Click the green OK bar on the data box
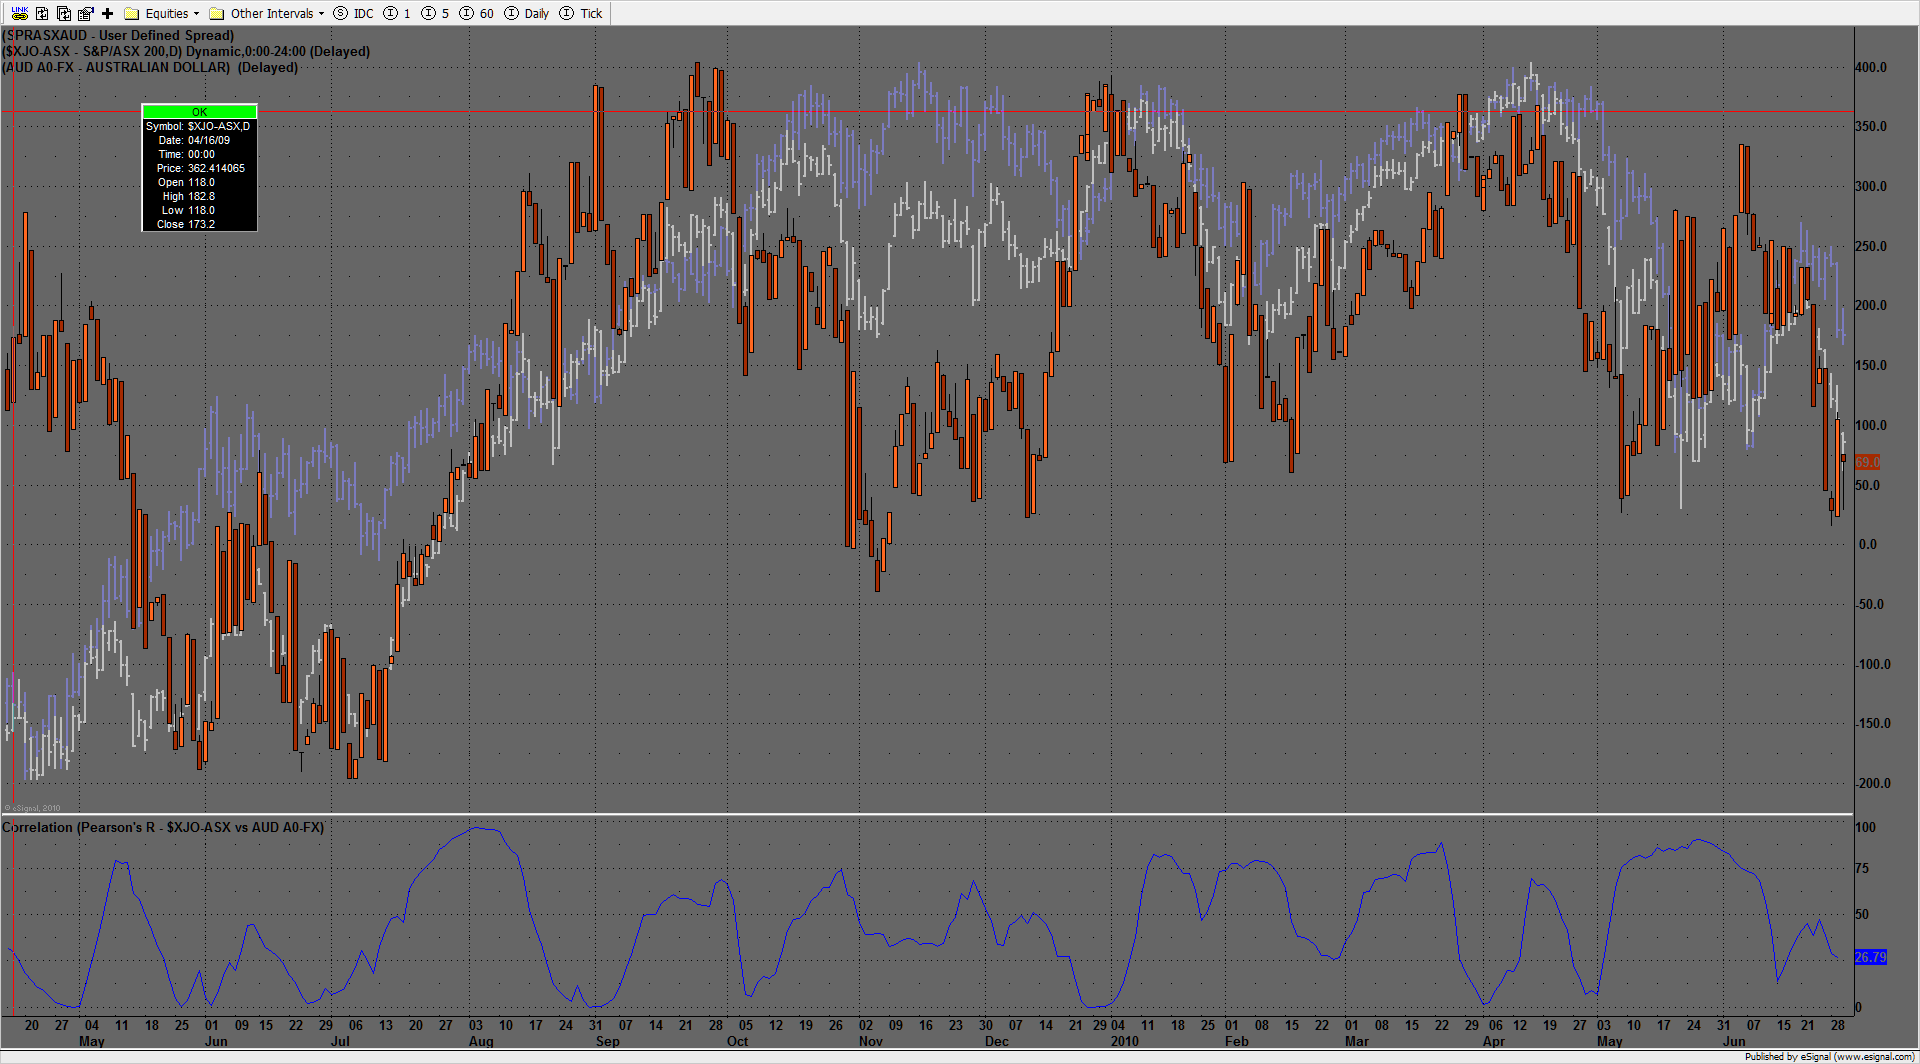Screen dimensions: 1920x1064 (200, 112)
